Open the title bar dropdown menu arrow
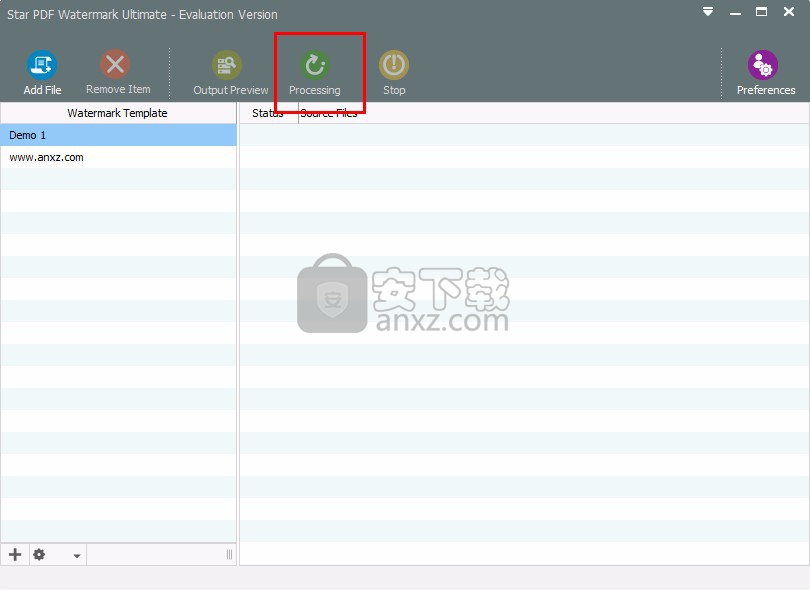810x590 pixels. point(708,11)
